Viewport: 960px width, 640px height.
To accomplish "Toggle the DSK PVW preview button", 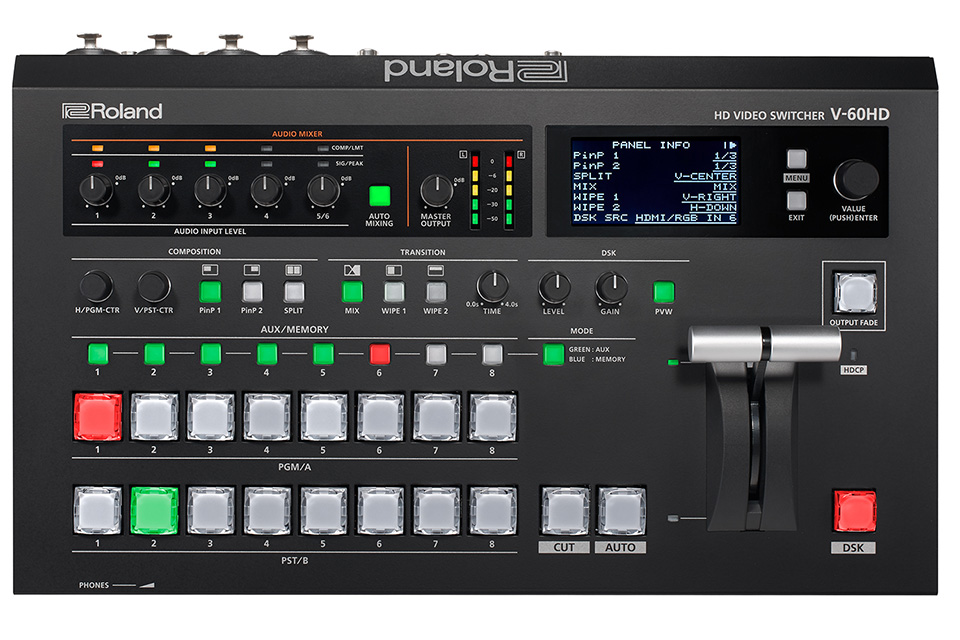I will tap(664, 292).
